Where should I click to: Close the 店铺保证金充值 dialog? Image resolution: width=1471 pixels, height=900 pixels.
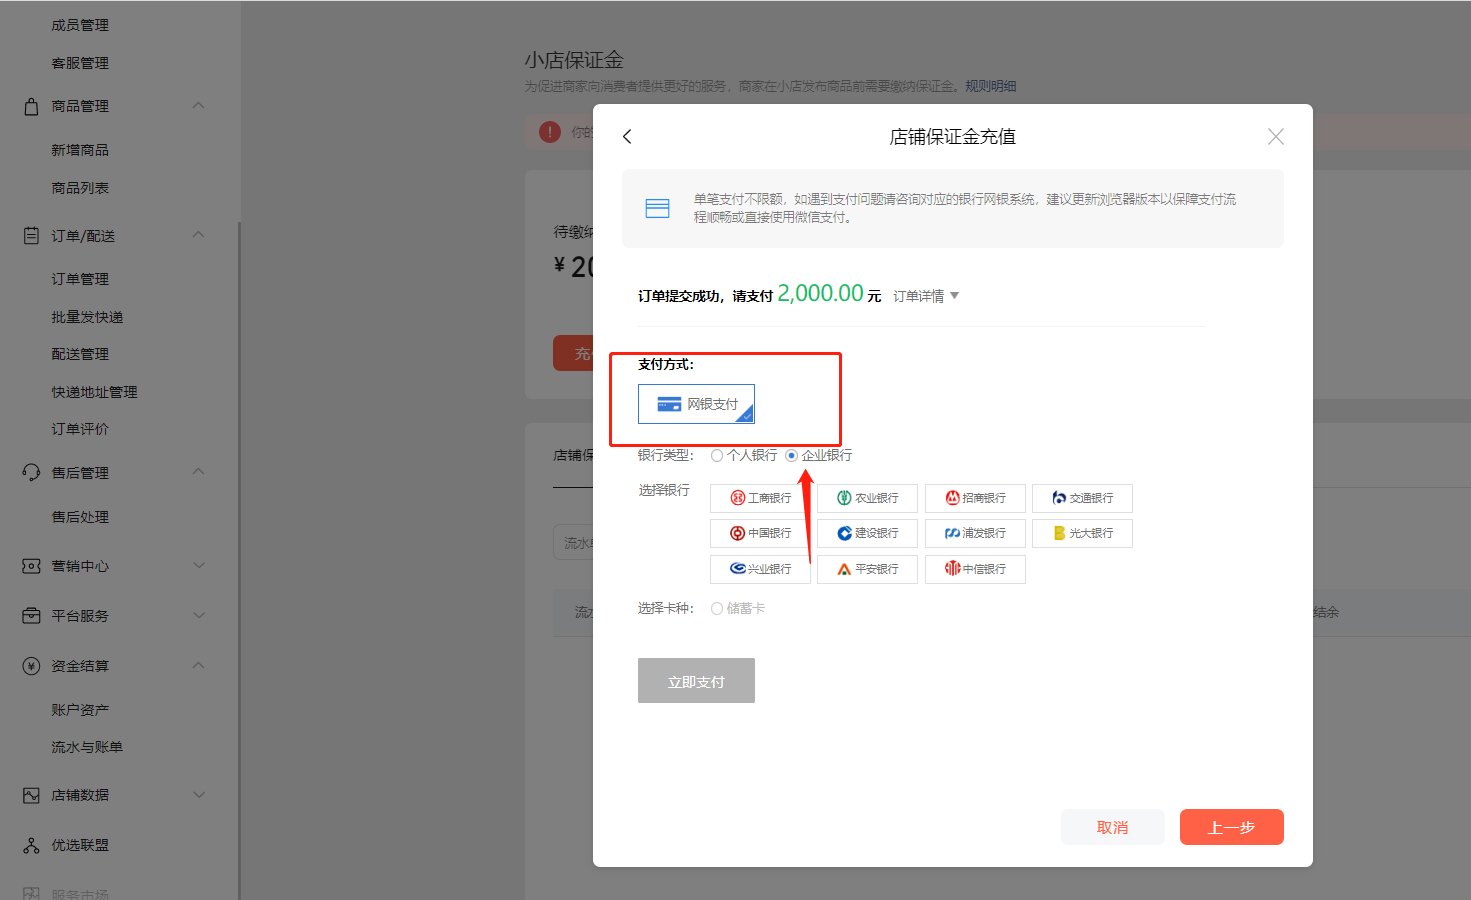coord(1275,137)
